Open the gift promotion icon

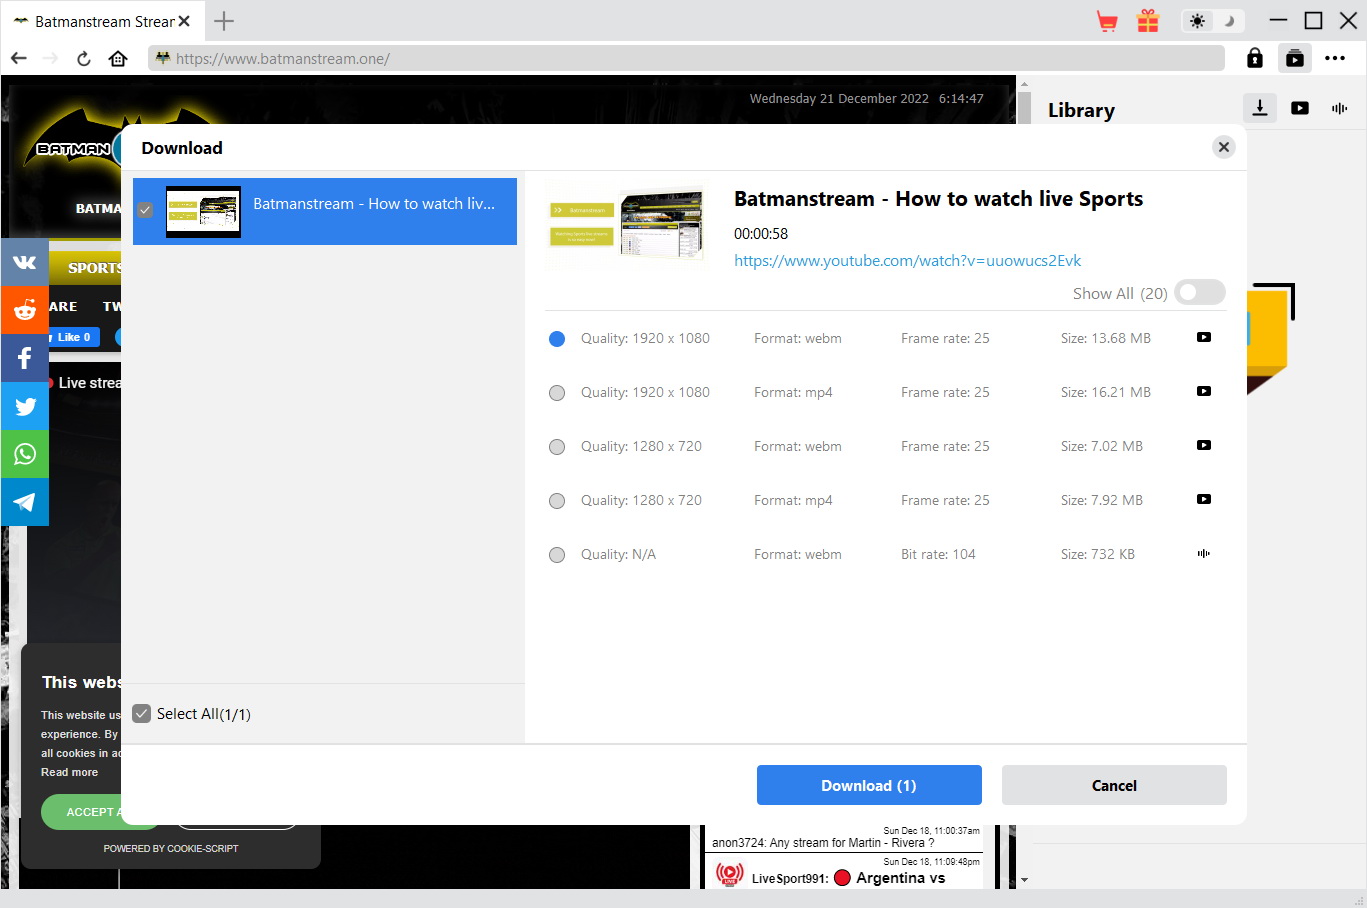tap(1147, 20)
